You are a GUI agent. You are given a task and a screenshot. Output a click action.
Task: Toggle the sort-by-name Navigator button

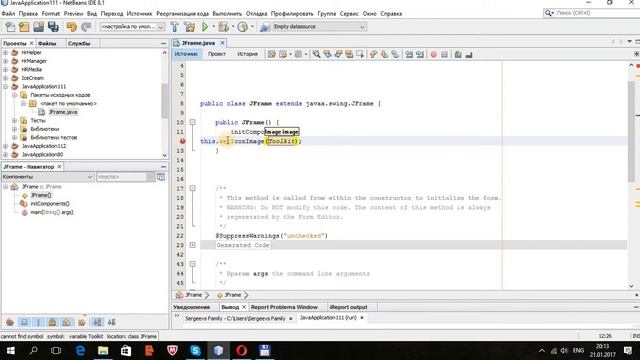[x=98, y=322]
